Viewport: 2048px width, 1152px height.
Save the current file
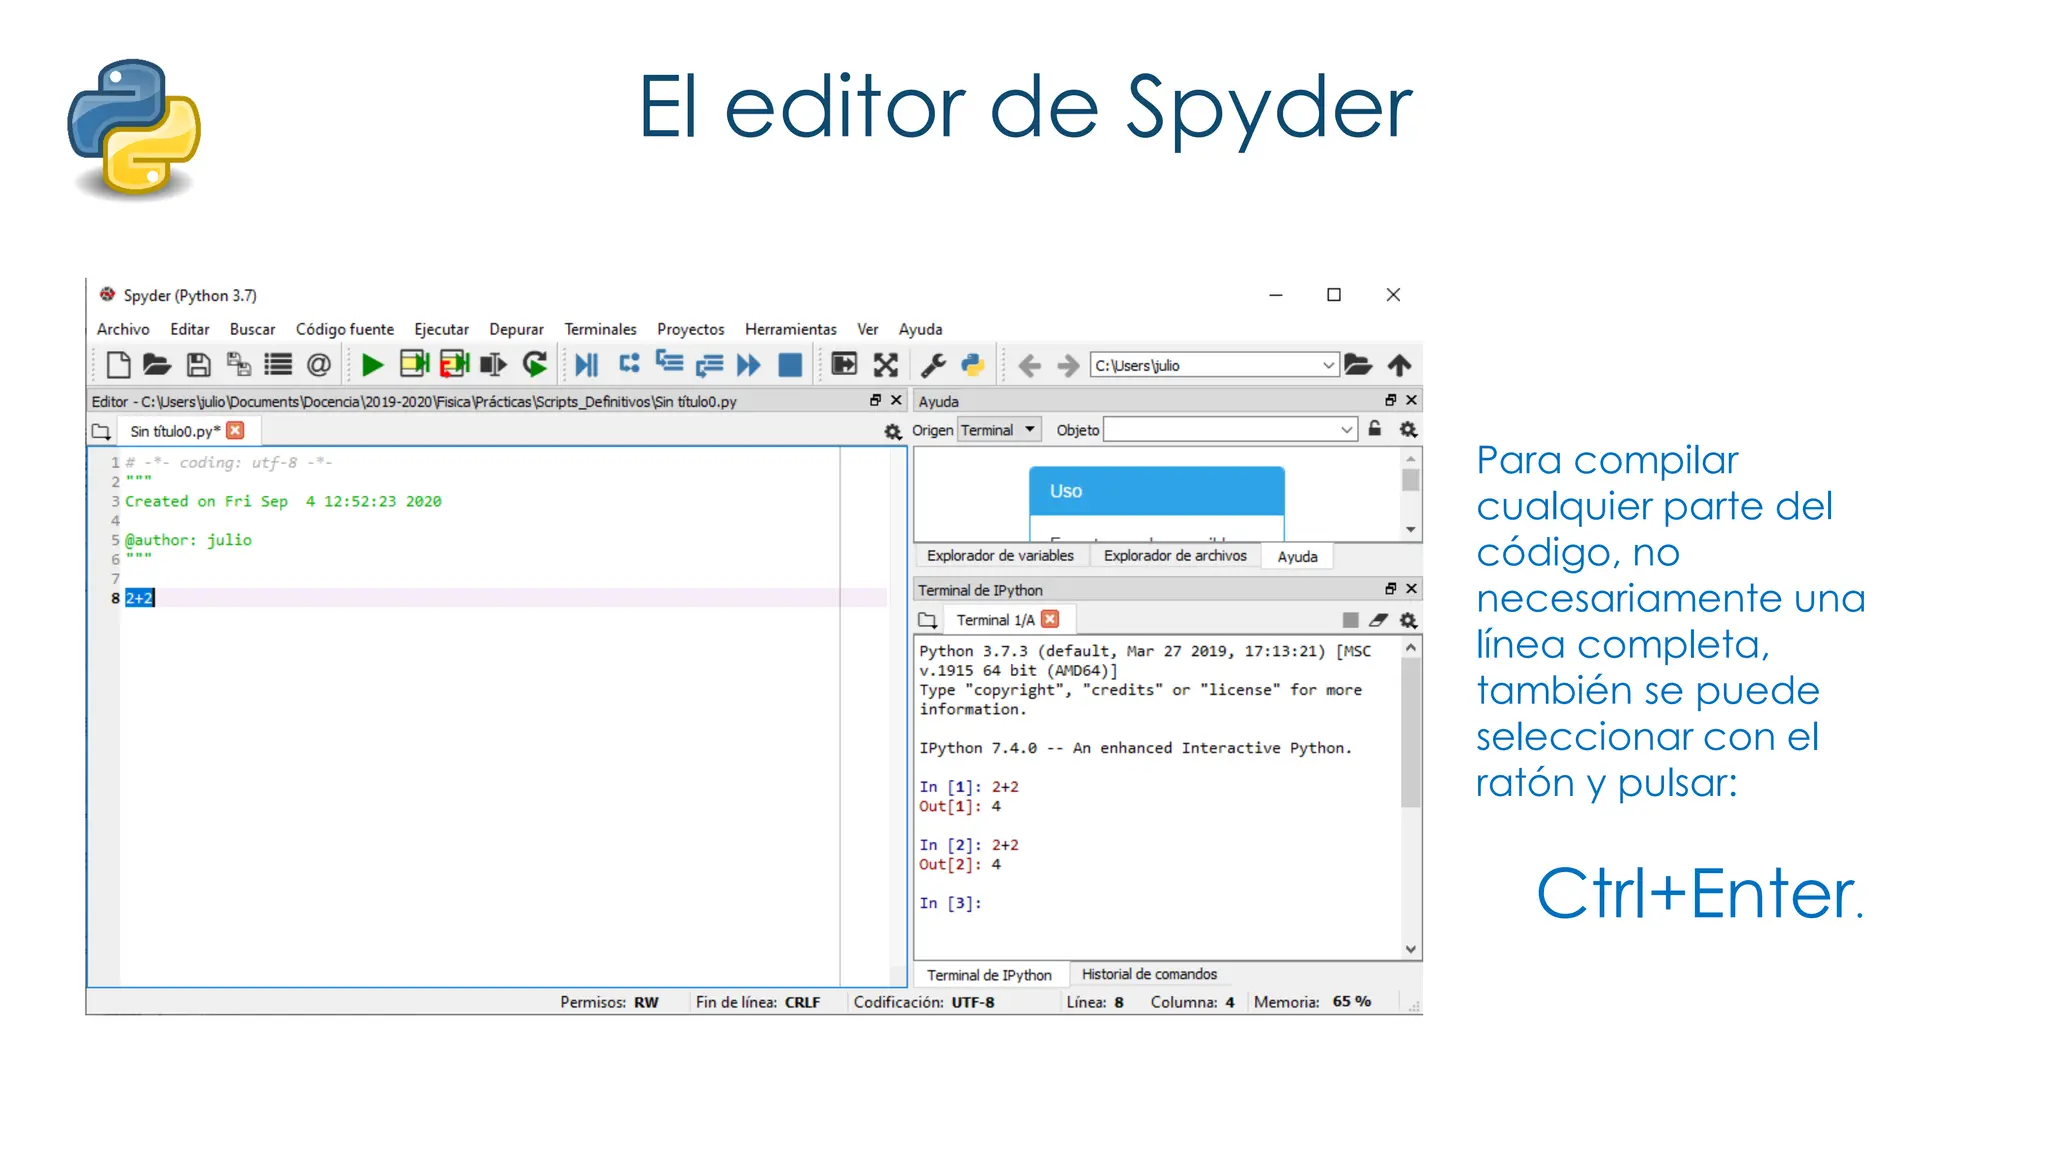(198, 365)
